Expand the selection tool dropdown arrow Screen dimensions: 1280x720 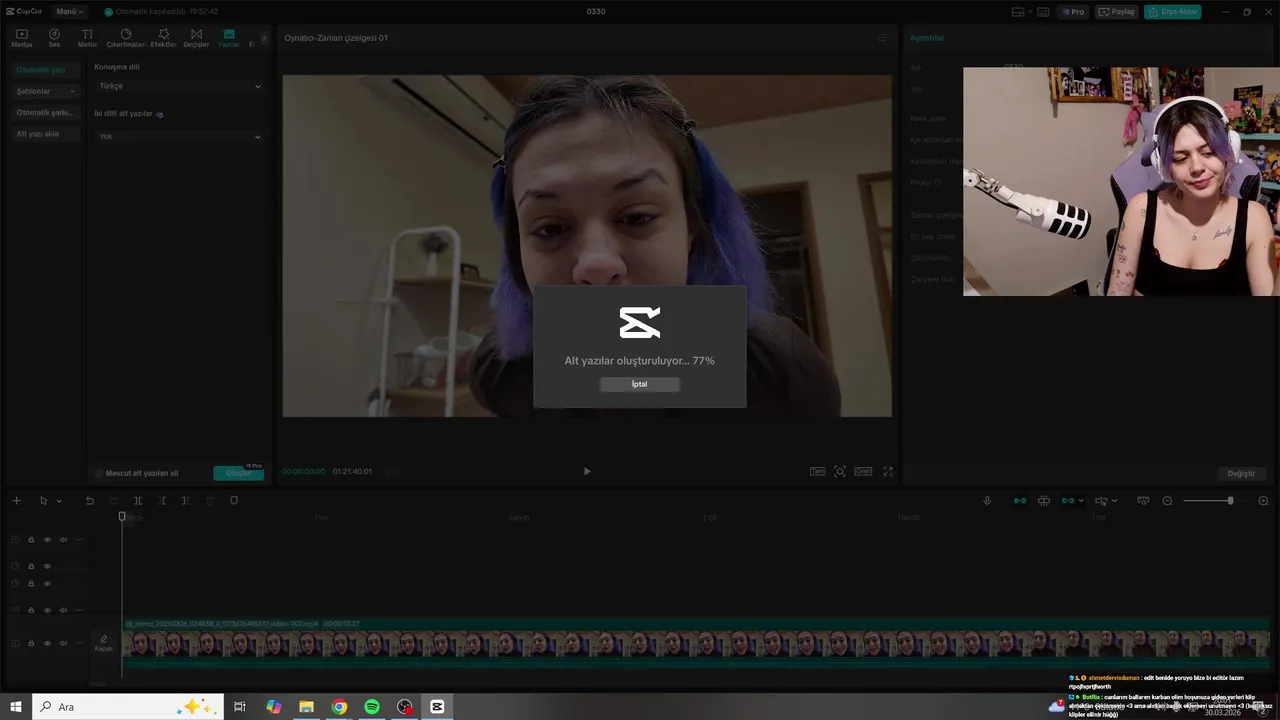[x=59, y=501]
